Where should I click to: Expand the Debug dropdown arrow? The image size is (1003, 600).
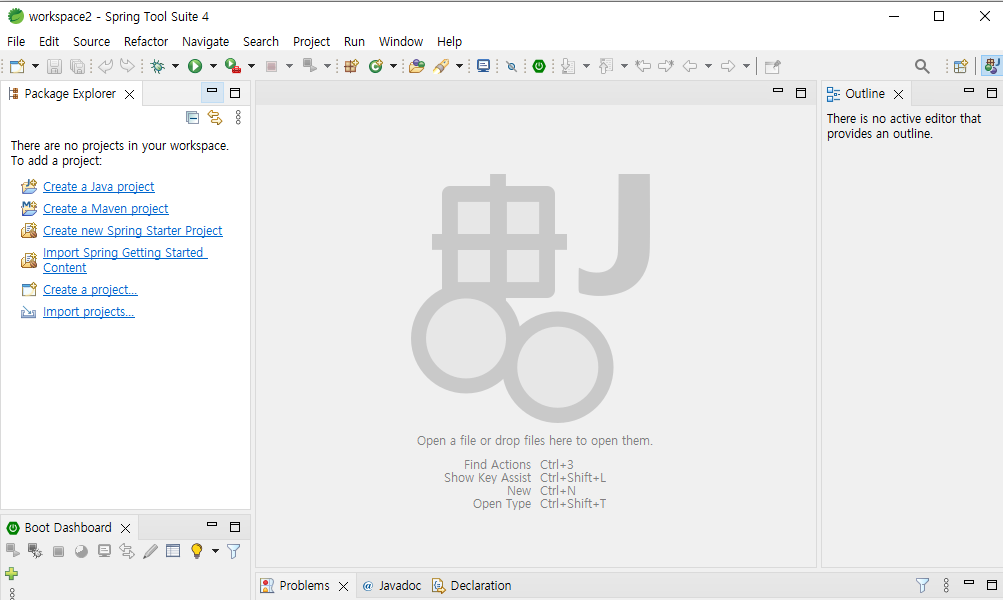click(x=175, y=66)
